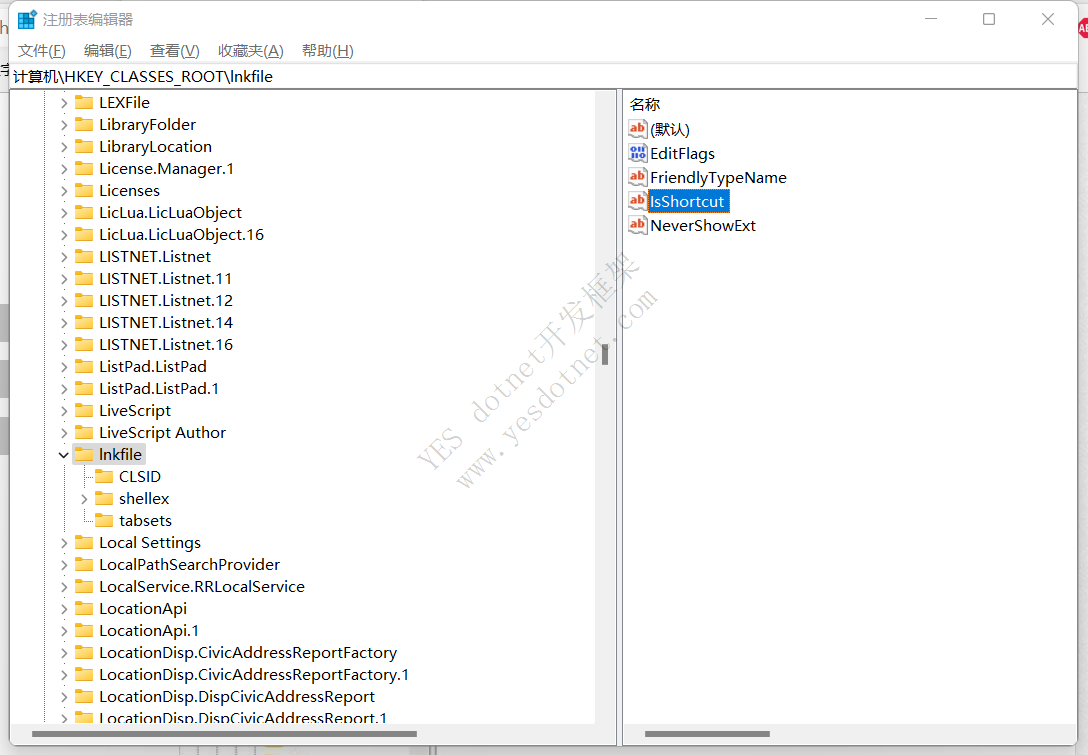Expand the LocalService.RRLocalService key
Viewport: 1088px width, 755px height.
pos(64,587)
